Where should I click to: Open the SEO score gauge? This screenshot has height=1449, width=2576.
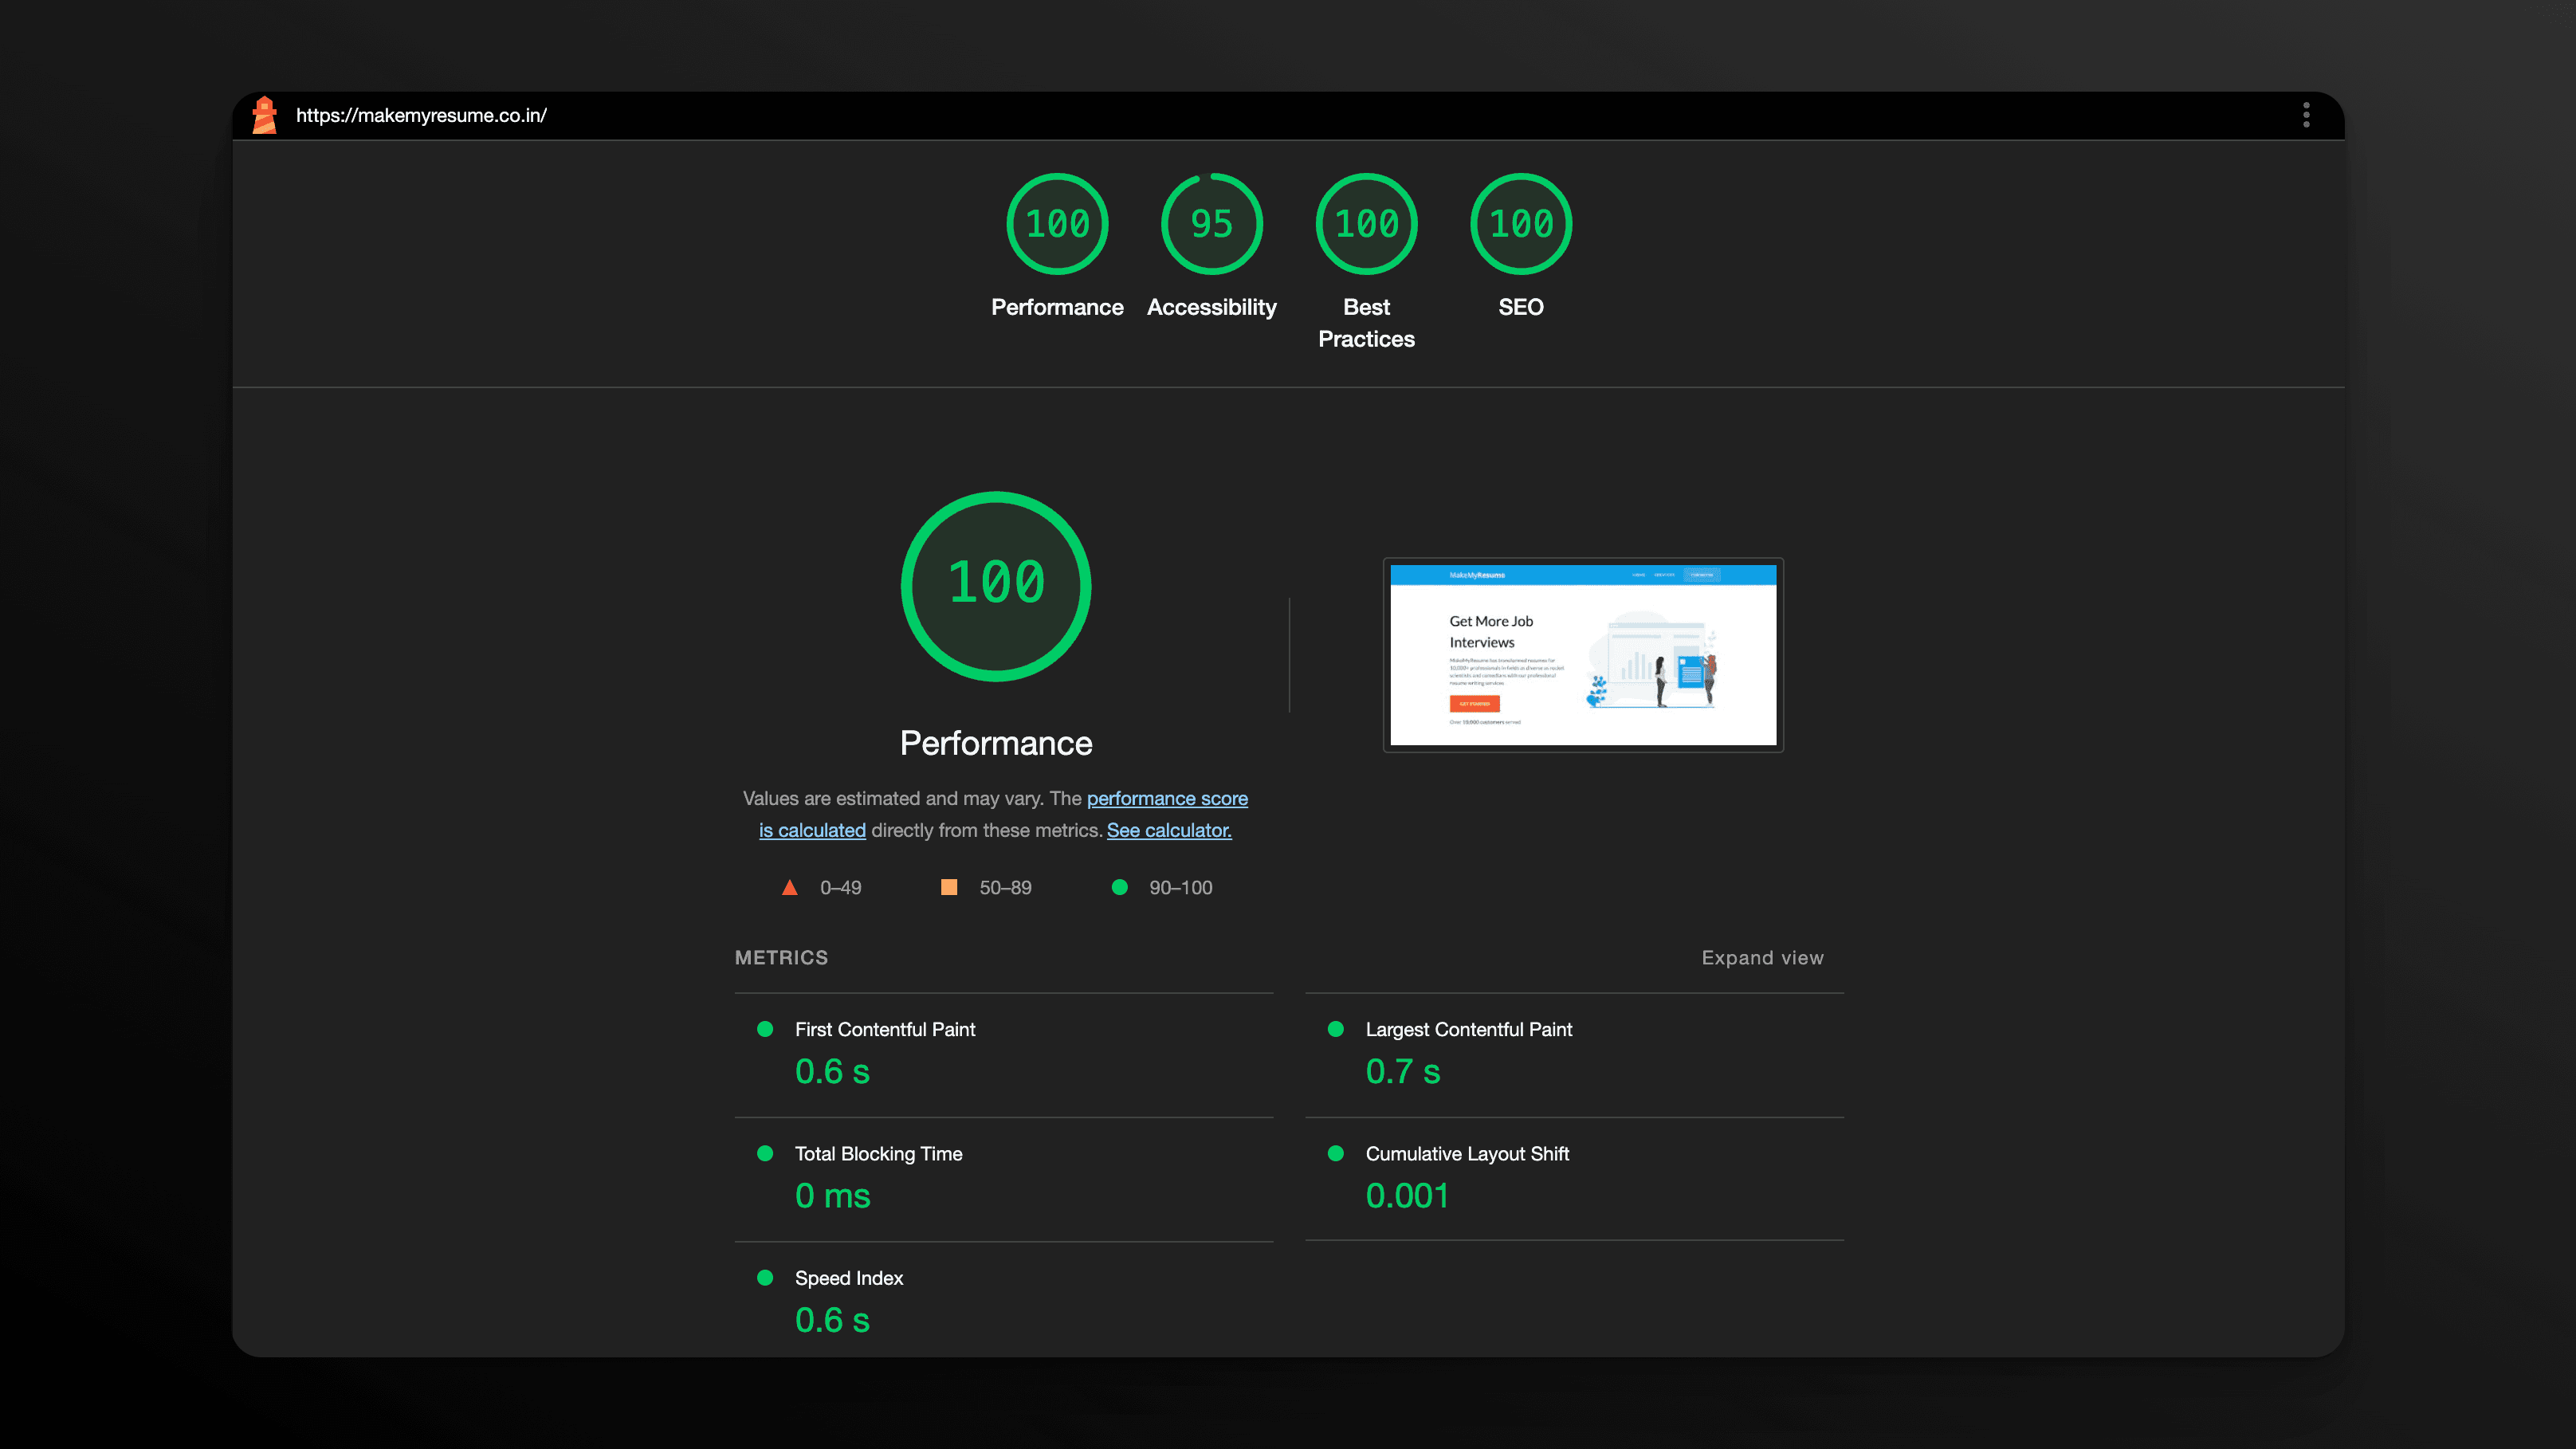1520,223
